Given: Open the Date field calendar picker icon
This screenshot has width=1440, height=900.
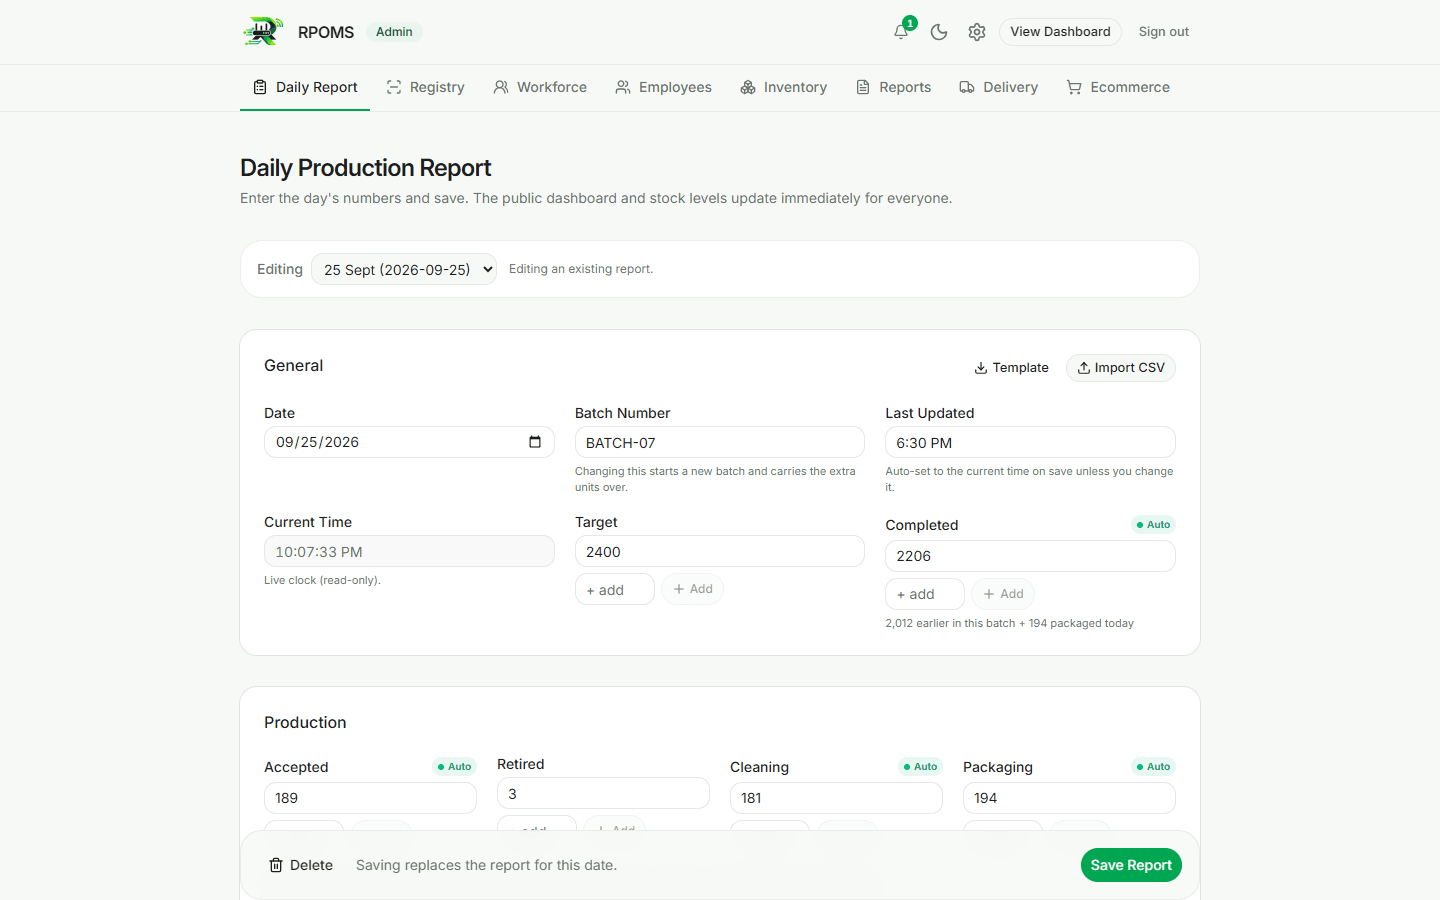Looking at the screenshot, I should point(535,442).
